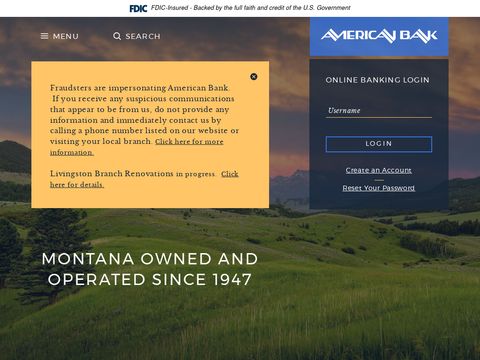Click the American Bank logo
Screen dimensions: 480x360
[x=379, y=36]
